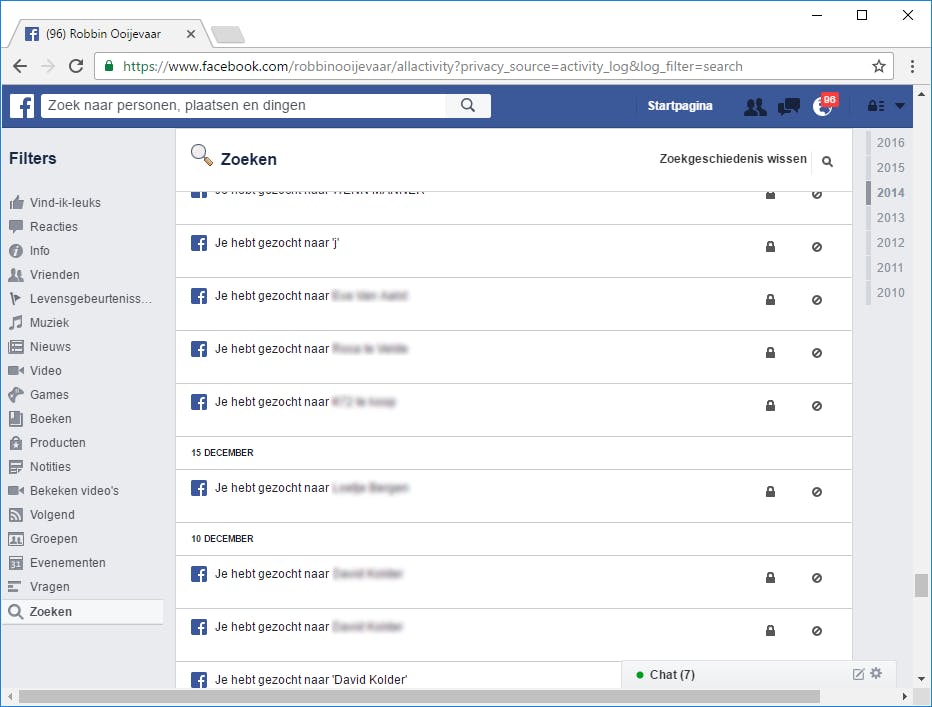This screenshot has height=707, width=932.
Task: Jump to year 2016 in timeline
Action: (x=890, y=143)
